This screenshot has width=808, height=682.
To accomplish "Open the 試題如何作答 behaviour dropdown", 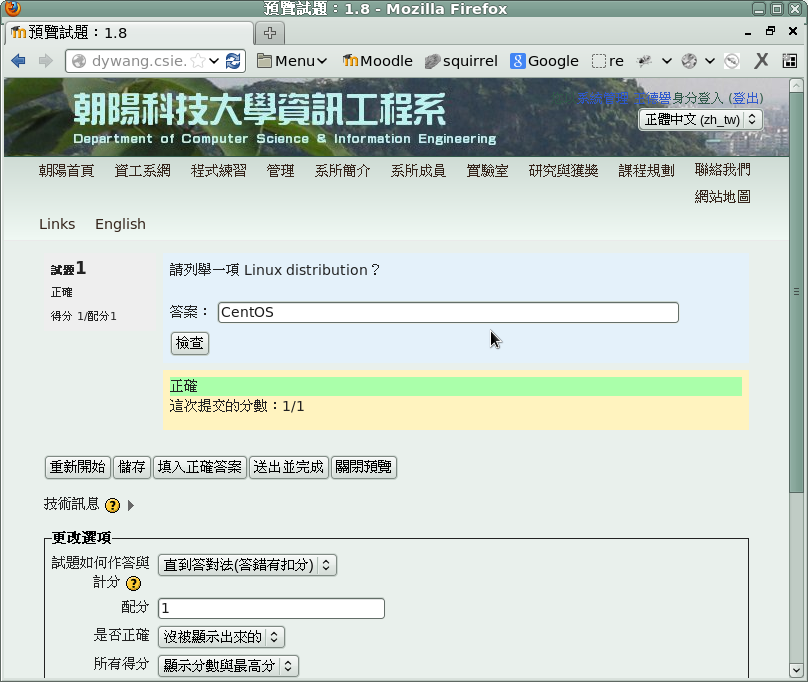I will point(247,565).
